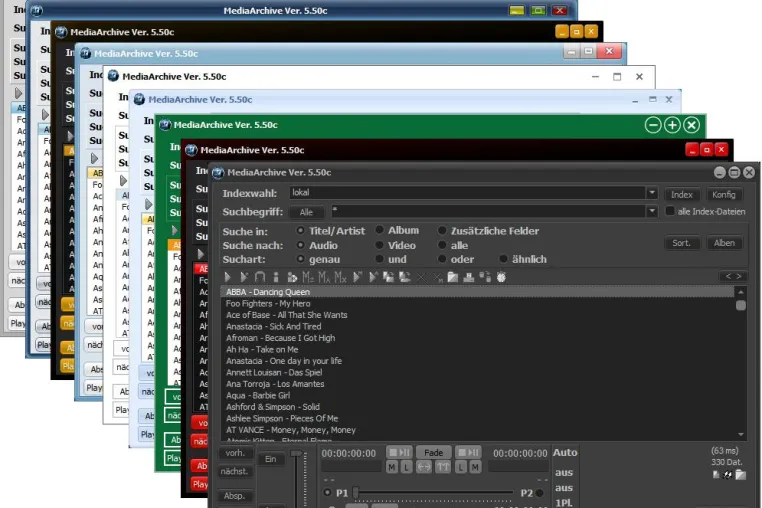Expand the Indexwahl dropdown

[652, 193]
